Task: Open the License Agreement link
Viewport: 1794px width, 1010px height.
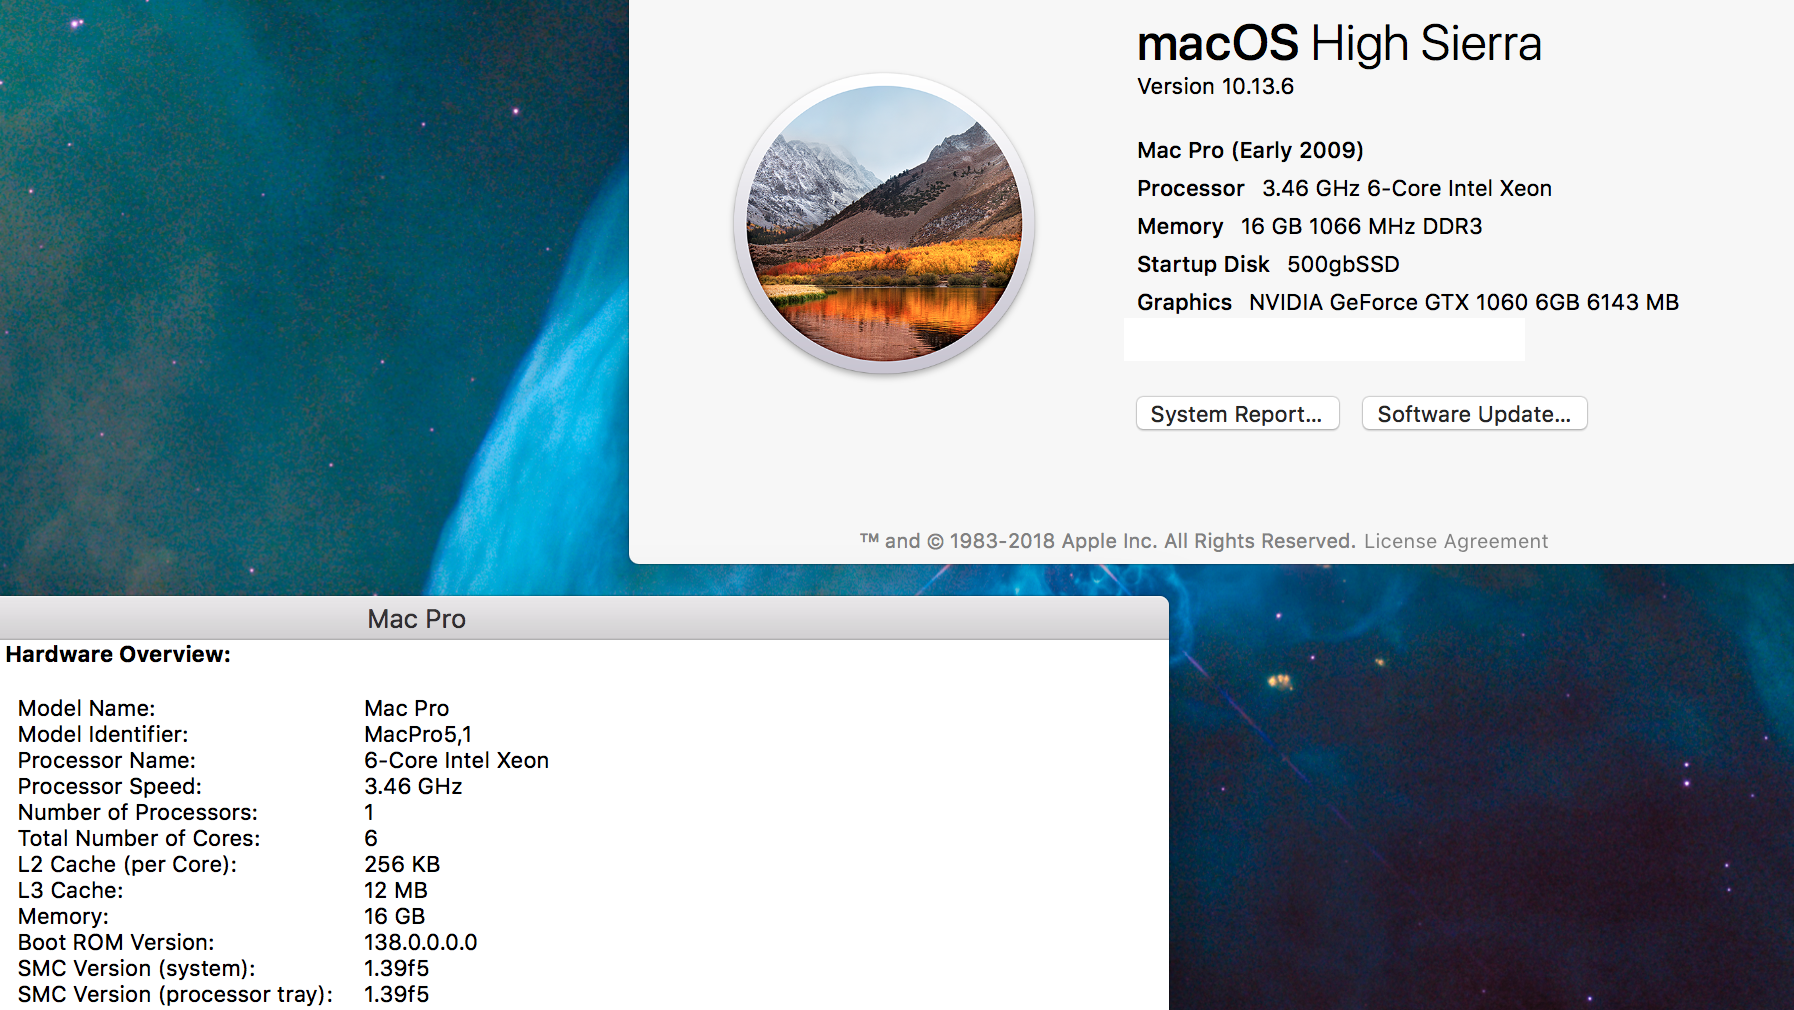Action: click(x=1455, y=541)
